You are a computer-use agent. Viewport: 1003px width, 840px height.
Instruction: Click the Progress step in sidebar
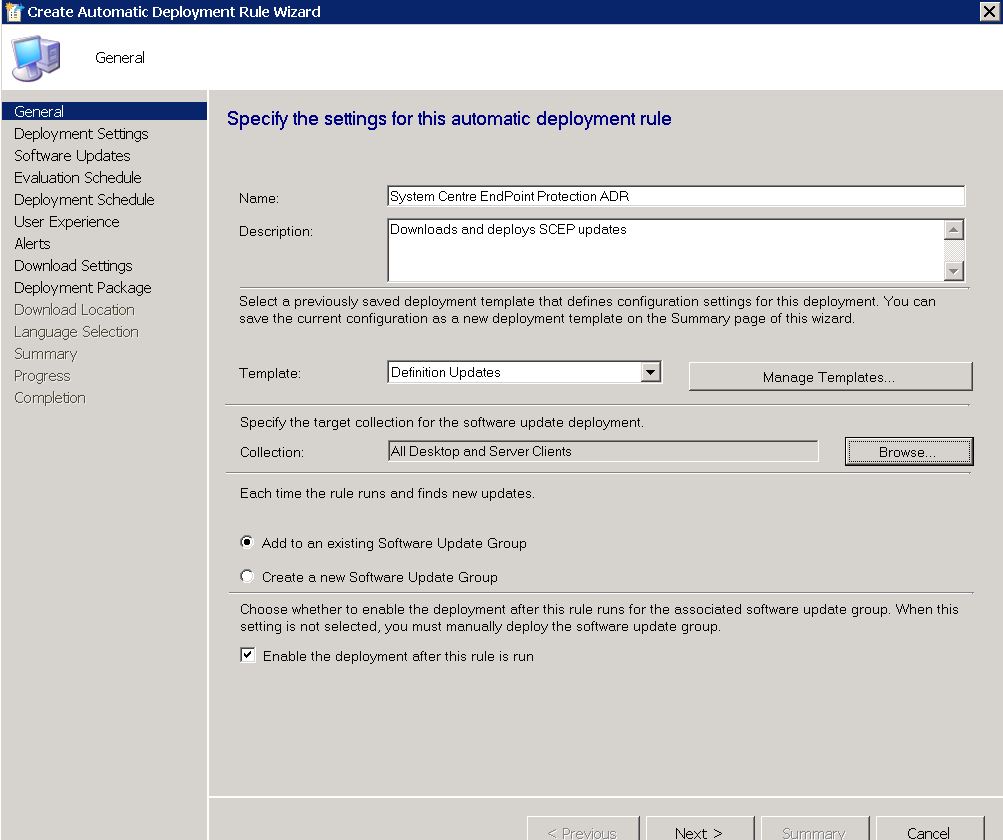pyautogui.click(x=42, y=376)
